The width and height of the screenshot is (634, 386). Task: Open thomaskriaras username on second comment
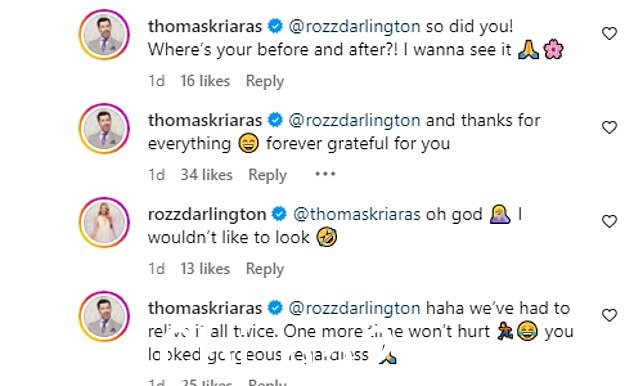(x=205, y=120)
